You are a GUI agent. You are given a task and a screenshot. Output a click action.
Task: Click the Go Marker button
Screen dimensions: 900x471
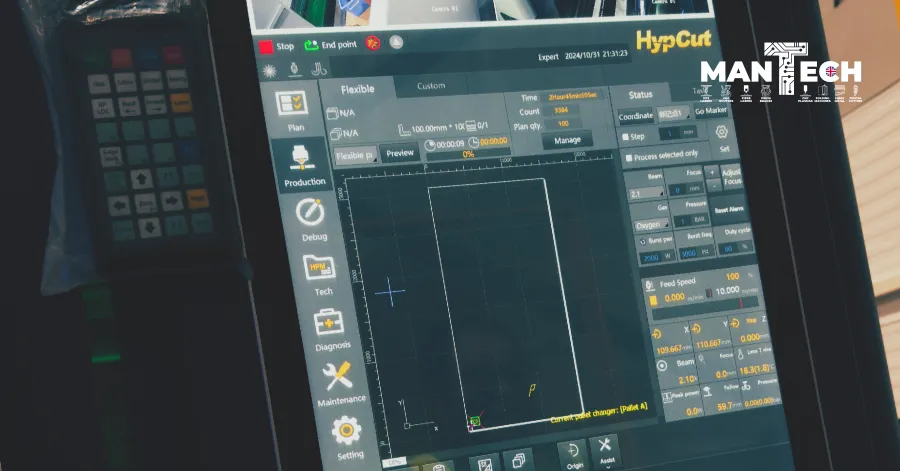[711, 111]
